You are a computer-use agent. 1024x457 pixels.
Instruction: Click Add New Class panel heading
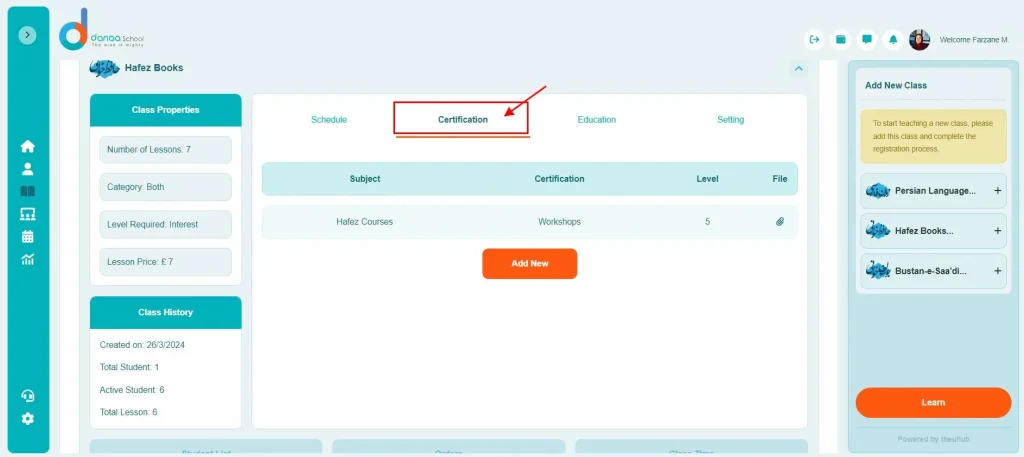(895, 86)
